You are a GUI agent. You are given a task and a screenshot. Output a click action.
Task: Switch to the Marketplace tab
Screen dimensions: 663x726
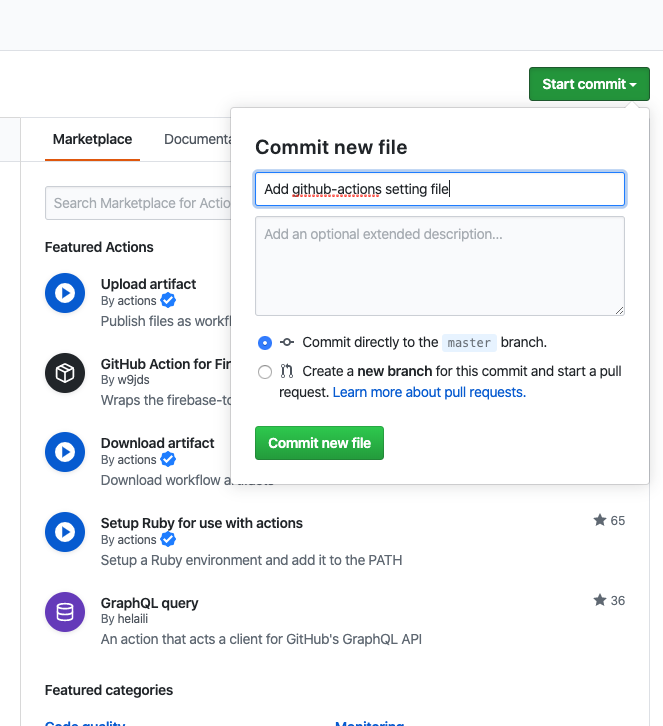[x=92, y=139]
